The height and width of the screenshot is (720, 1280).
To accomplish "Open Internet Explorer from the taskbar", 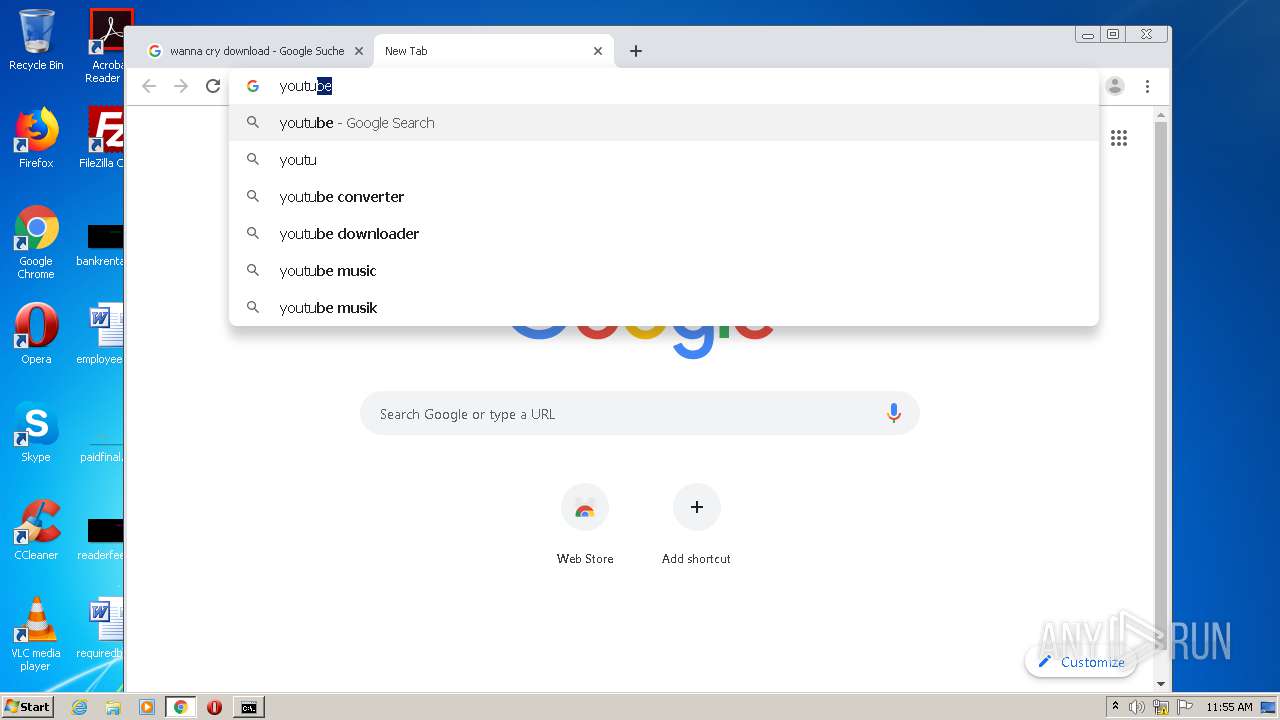I will 80,707.
